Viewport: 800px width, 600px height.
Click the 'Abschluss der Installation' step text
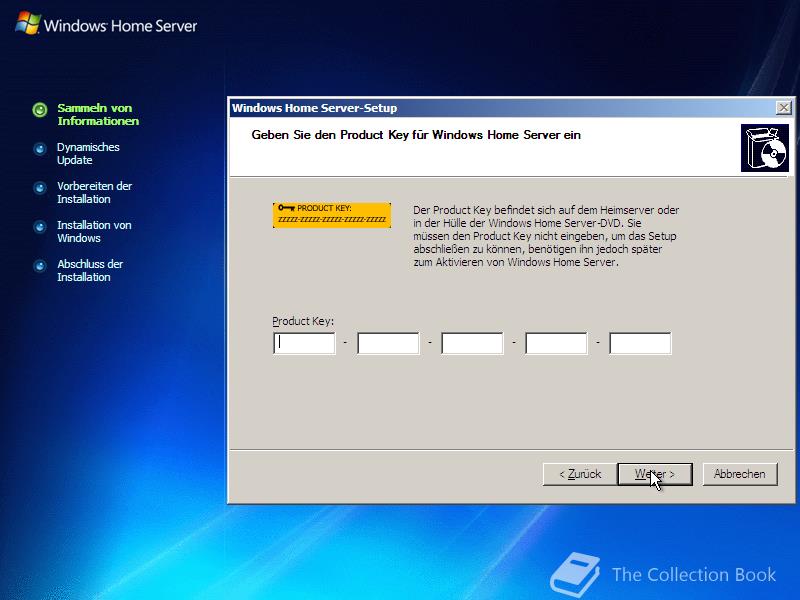pyautogui.click(x=90, y=270)
